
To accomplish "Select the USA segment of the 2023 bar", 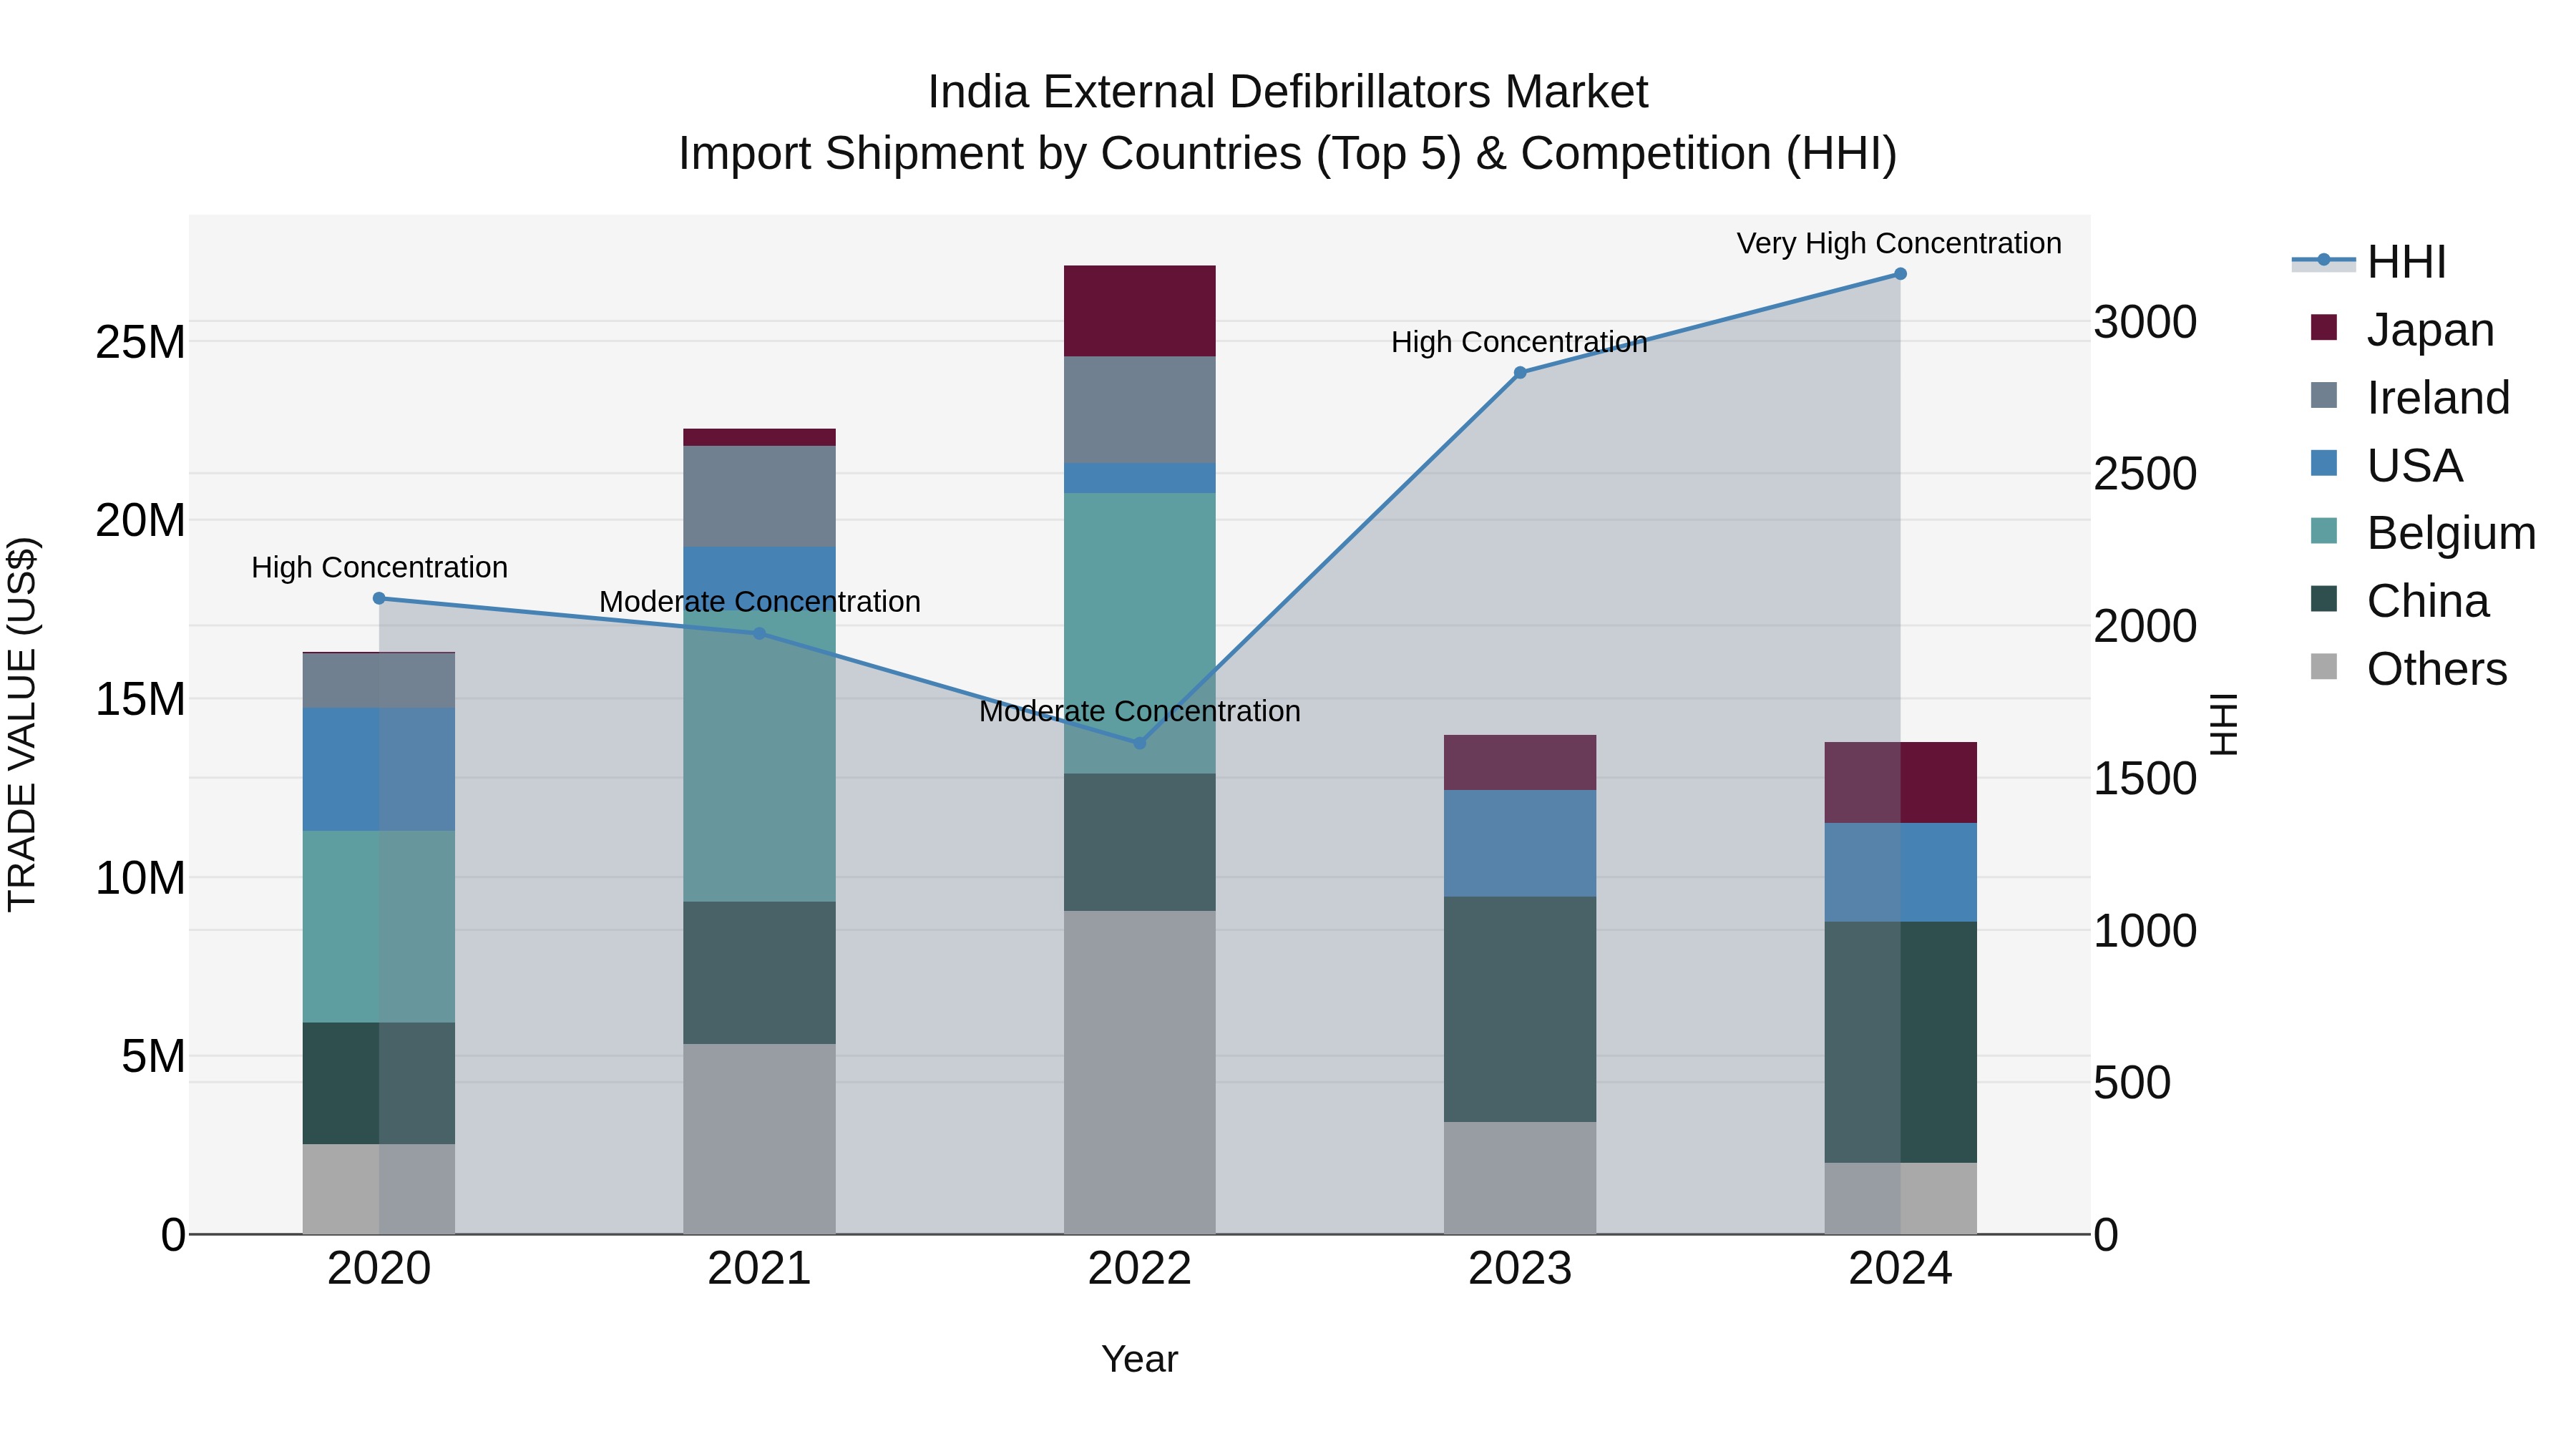I will point(1520,844).
